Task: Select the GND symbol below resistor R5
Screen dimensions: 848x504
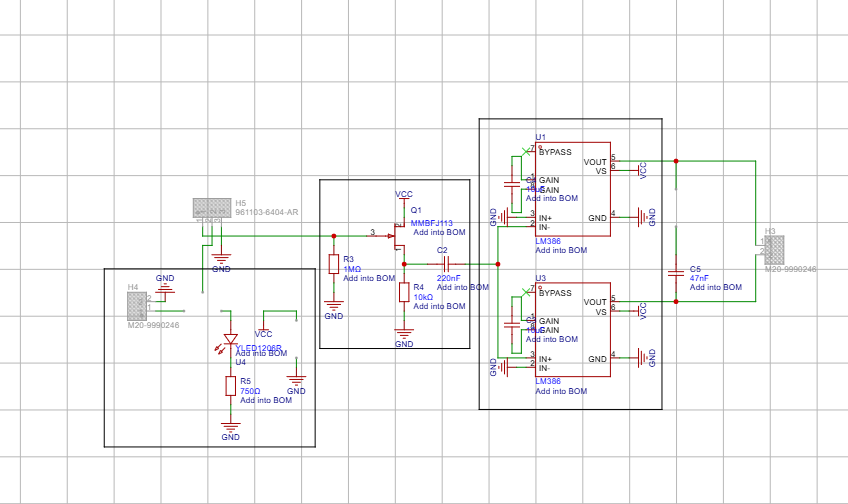Action: click(x=230, y=430)
